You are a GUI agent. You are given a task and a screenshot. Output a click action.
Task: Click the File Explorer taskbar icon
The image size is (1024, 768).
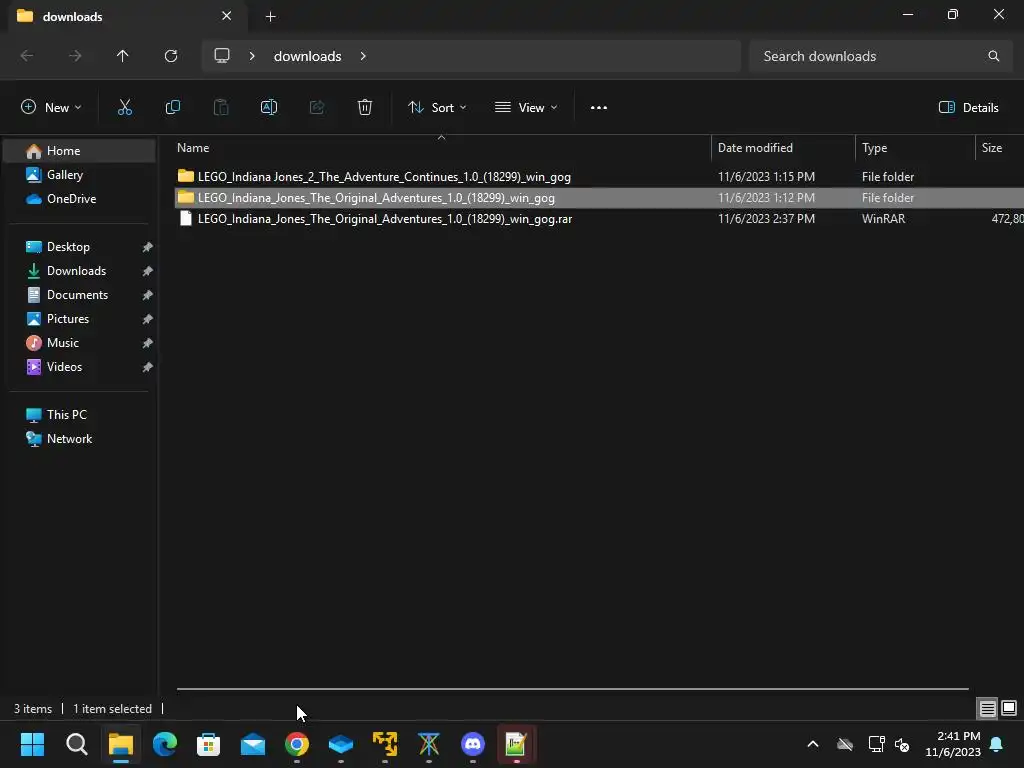[x=121, y=744]
